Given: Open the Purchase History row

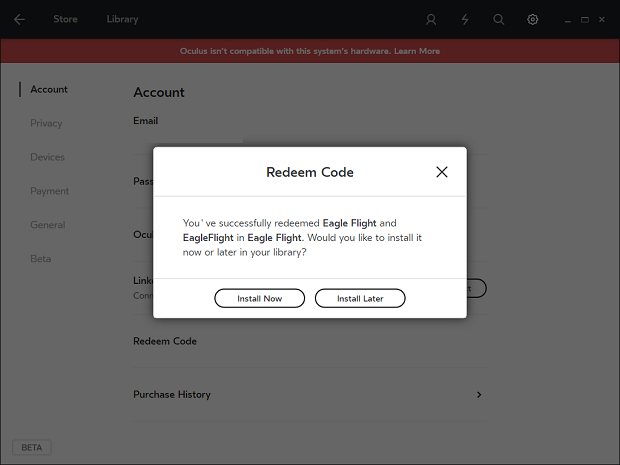Looking at the screenshot, I should coord(310,394).
